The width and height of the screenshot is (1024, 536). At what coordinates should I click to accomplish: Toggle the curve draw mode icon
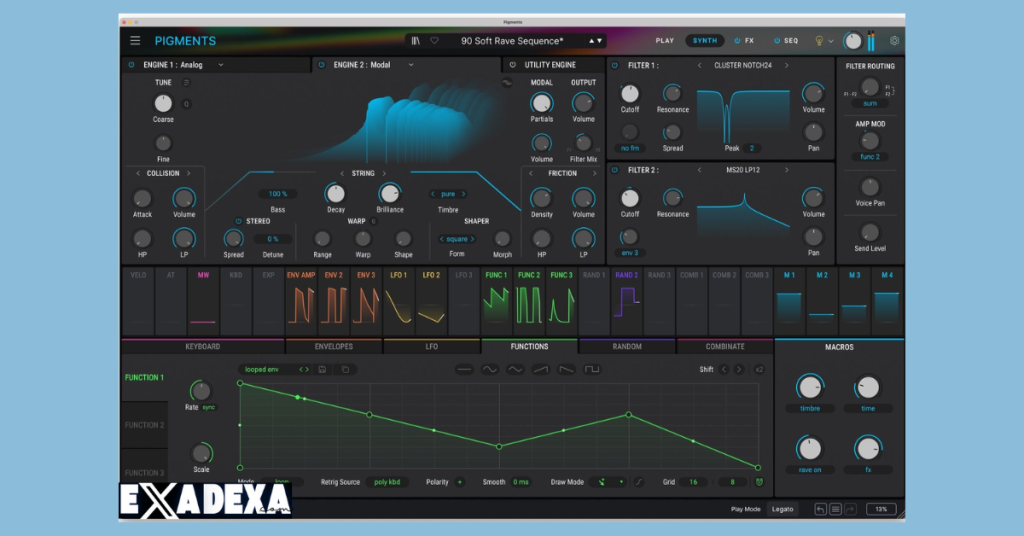(639, 482)
